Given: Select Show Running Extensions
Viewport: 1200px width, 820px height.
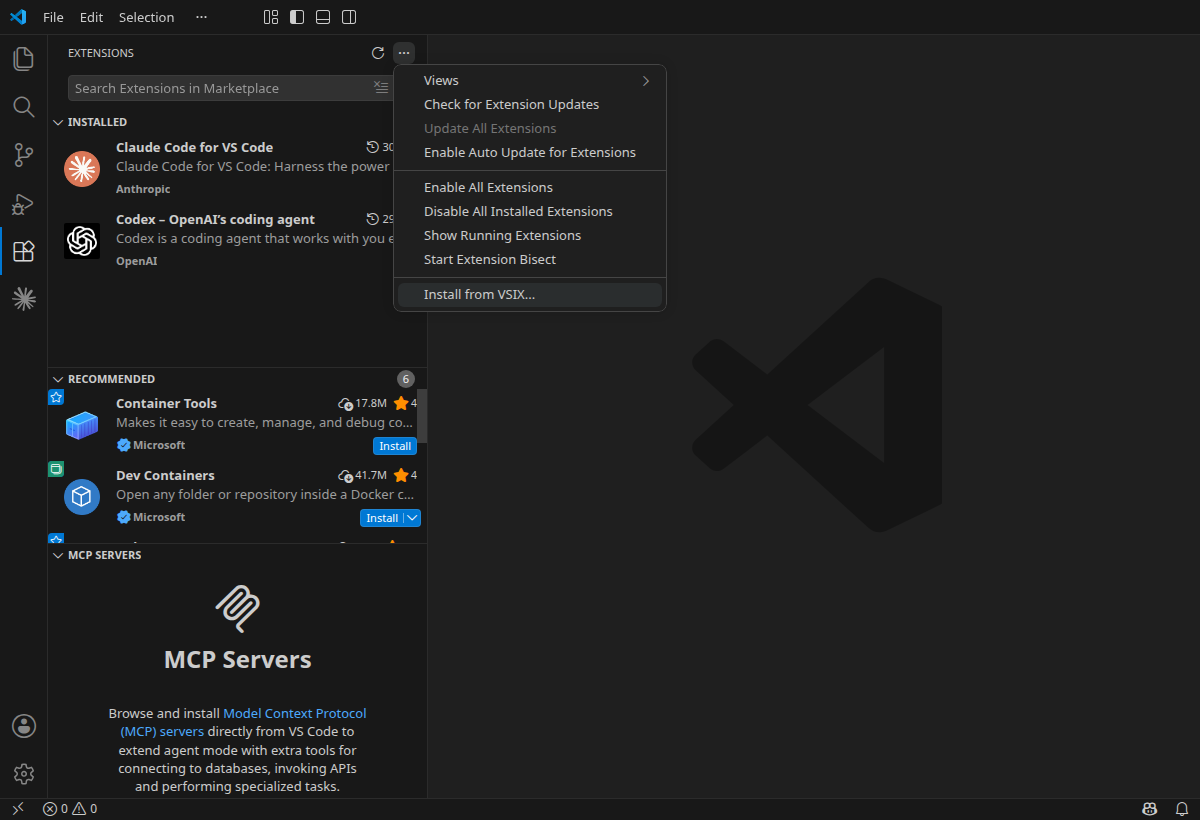Looking at the screenshot, I should coord(530,236).
